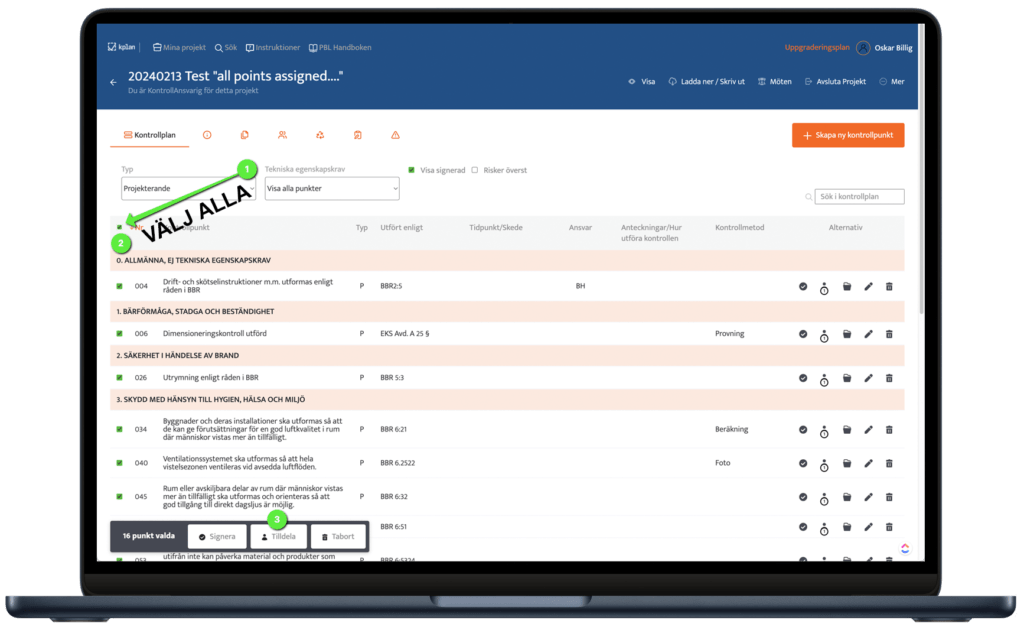Click the trash icon for row 006
Image resolution: width=1024 pixels, height=630 pixels.
click(x=889, y=334)
